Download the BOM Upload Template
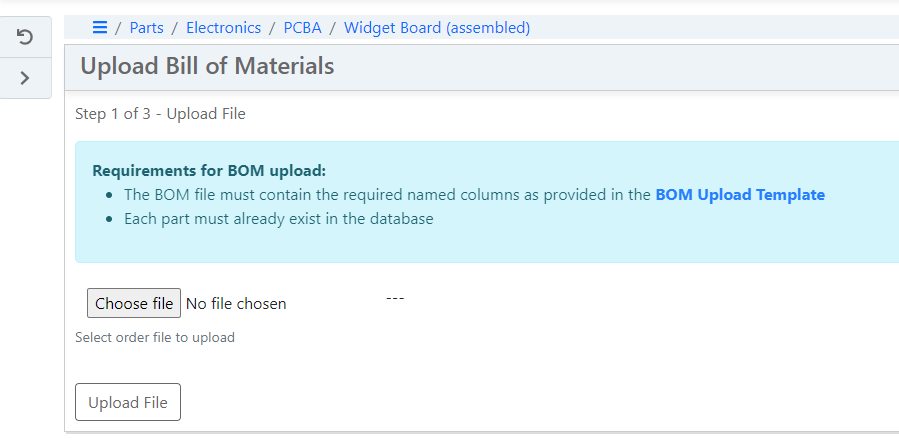Screen dimensions: 899x442 [x=739, y=195]
